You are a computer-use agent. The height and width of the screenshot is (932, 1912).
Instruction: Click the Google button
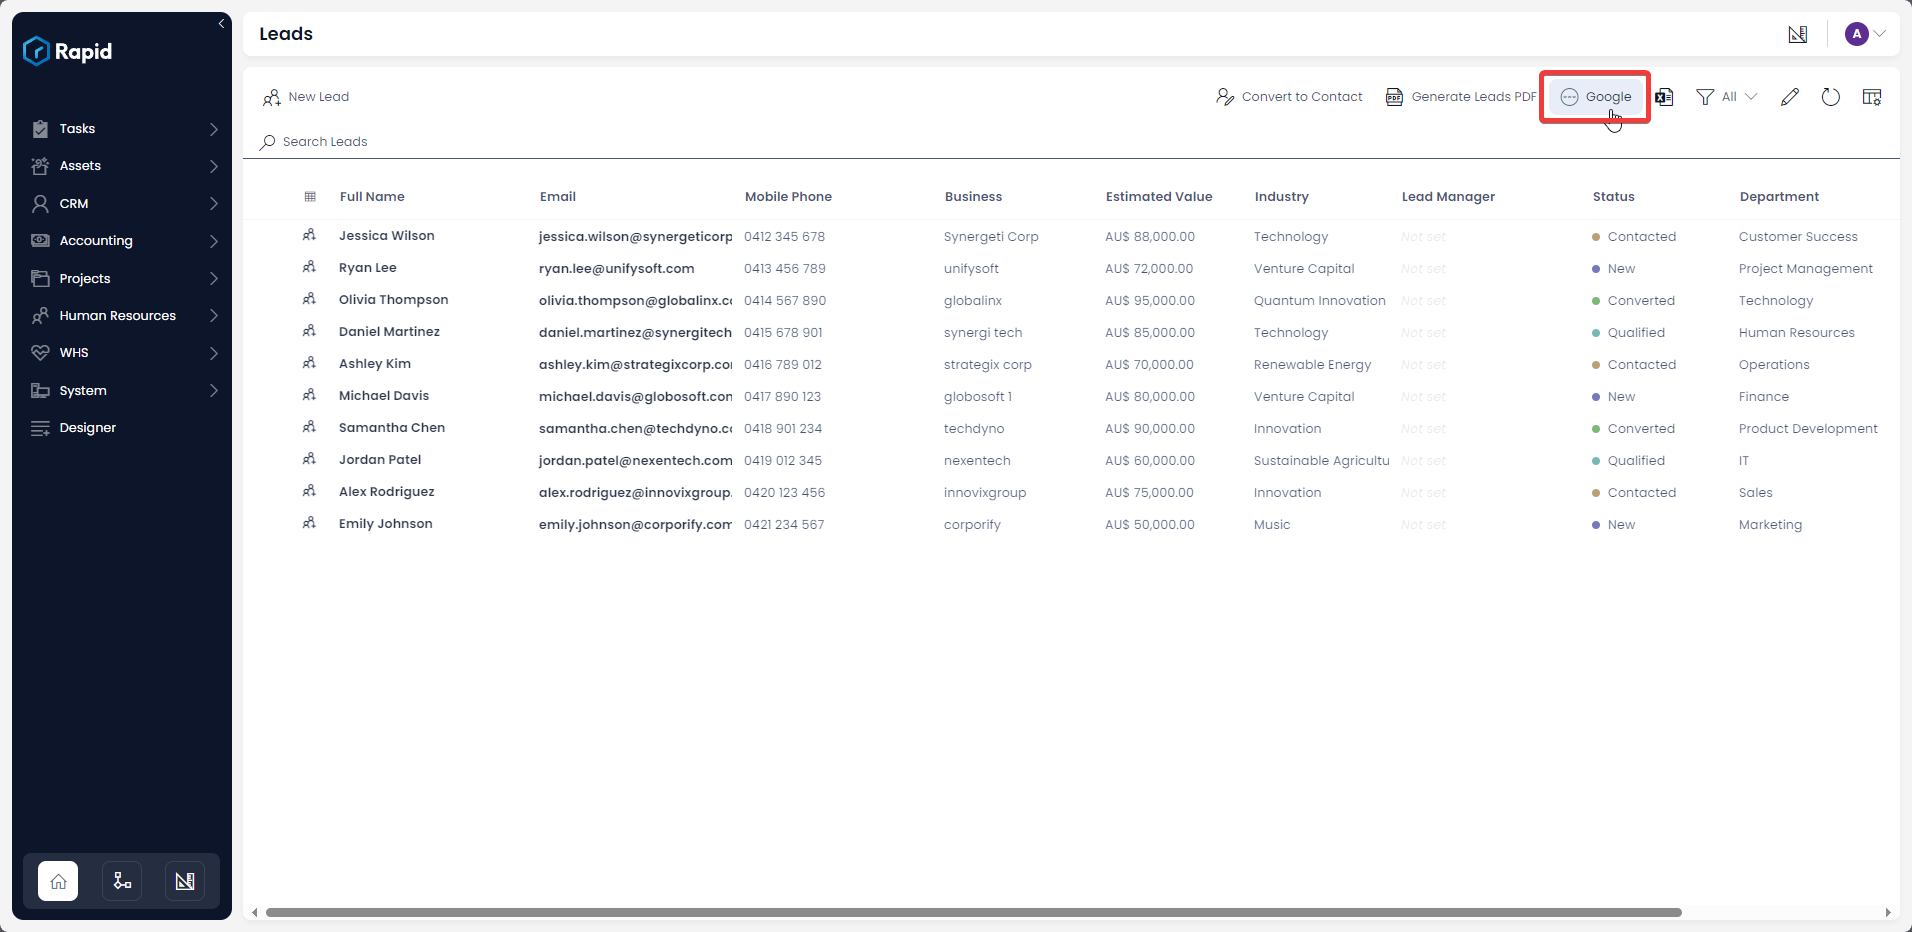[1596, 97]
